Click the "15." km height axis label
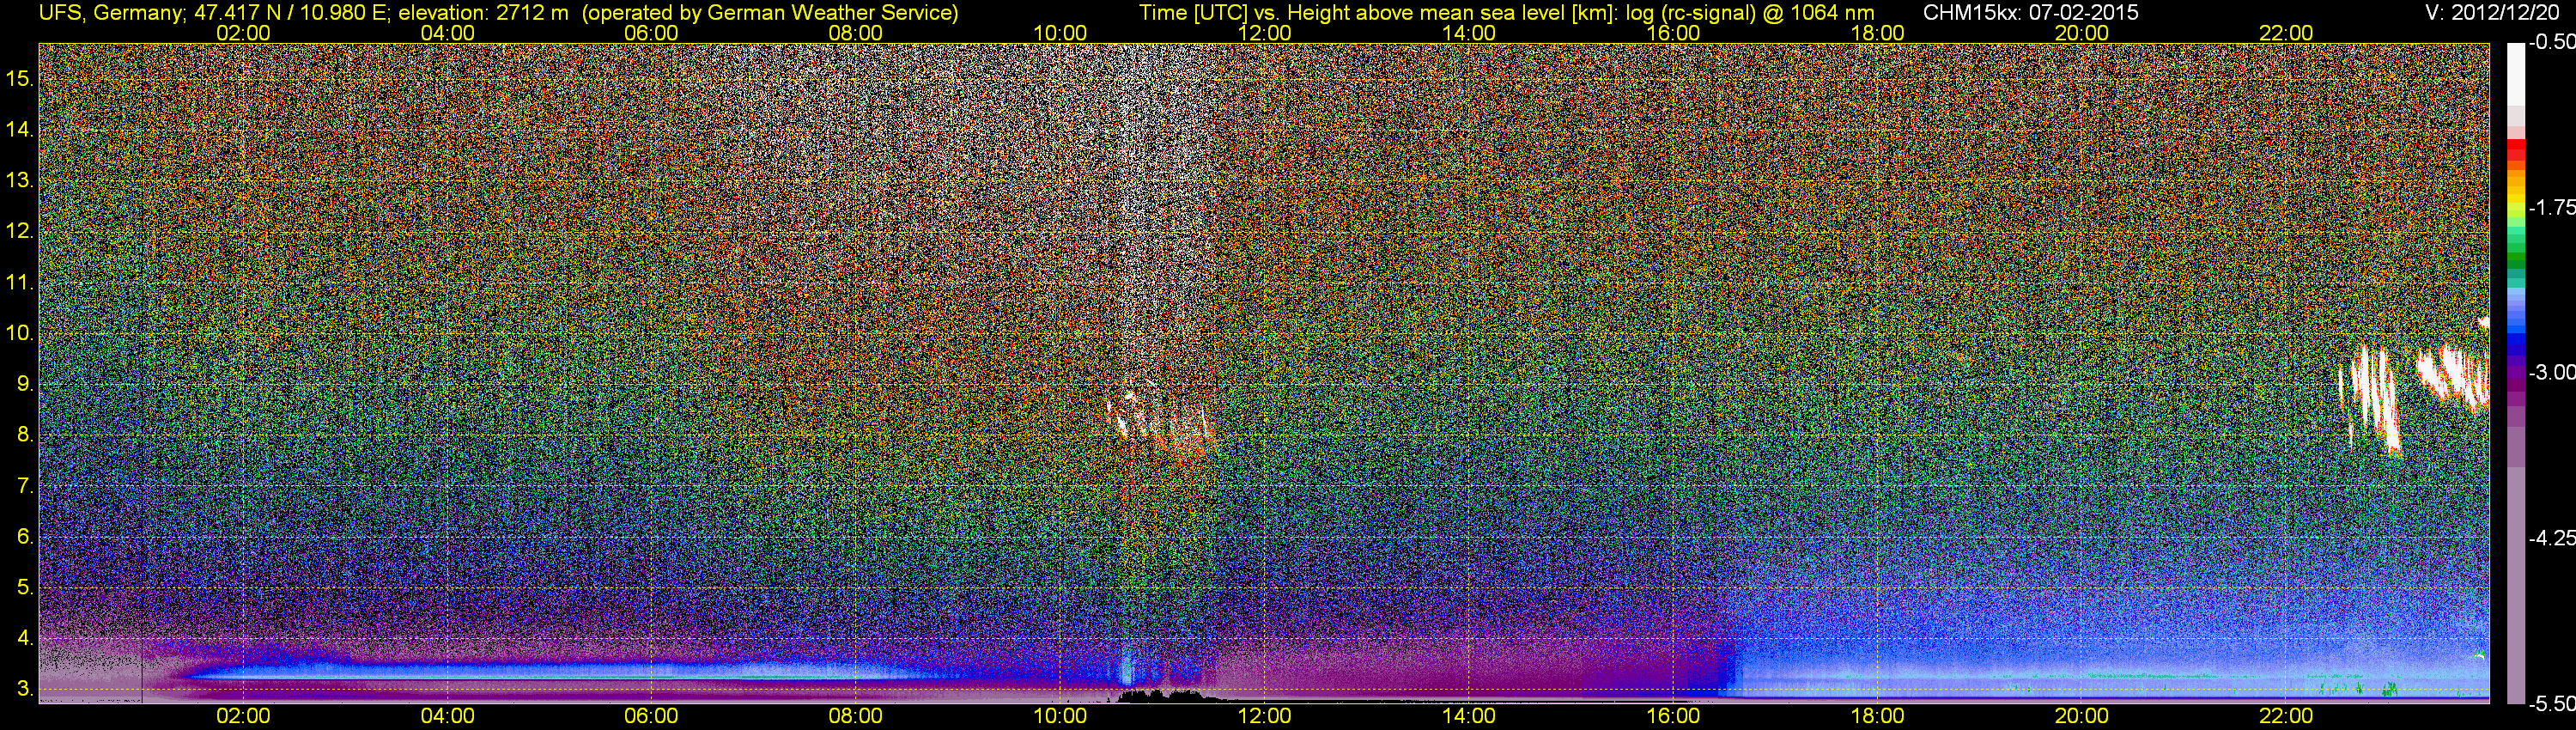 click(x=20, y=78)
